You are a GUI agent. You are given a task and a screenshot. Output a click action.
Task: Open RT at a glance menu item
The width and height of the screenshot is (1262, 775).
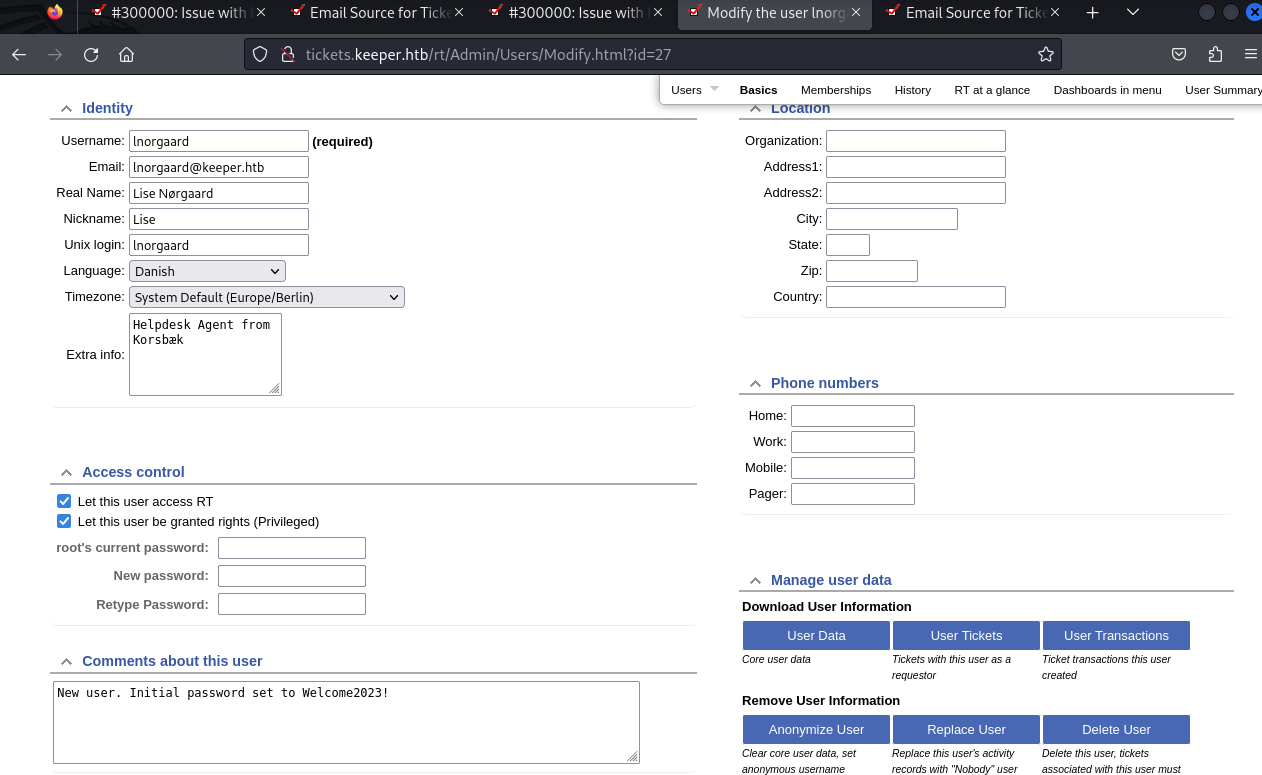tap(992, 90)
